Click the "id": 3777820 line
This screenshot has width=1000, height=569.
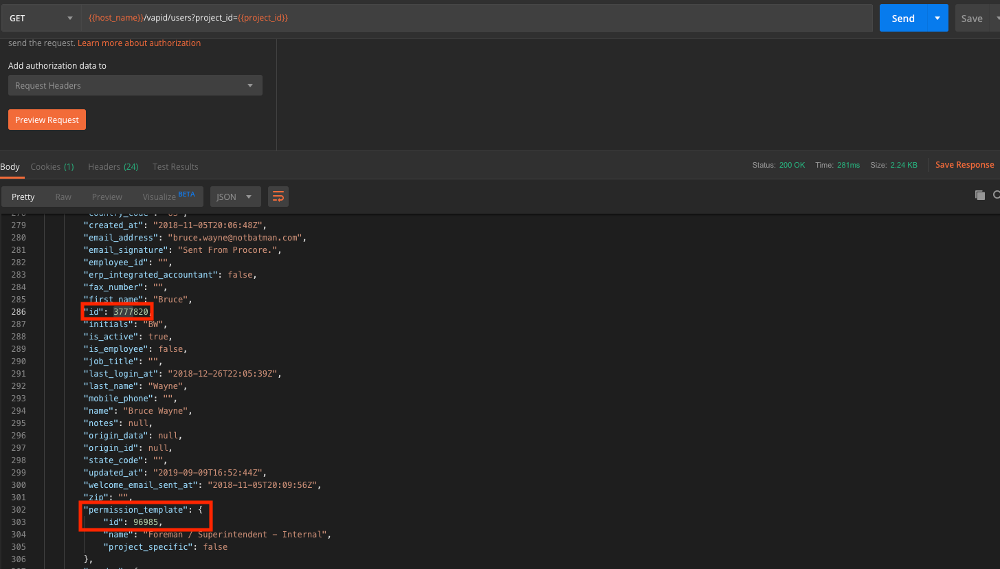[118, 312]
